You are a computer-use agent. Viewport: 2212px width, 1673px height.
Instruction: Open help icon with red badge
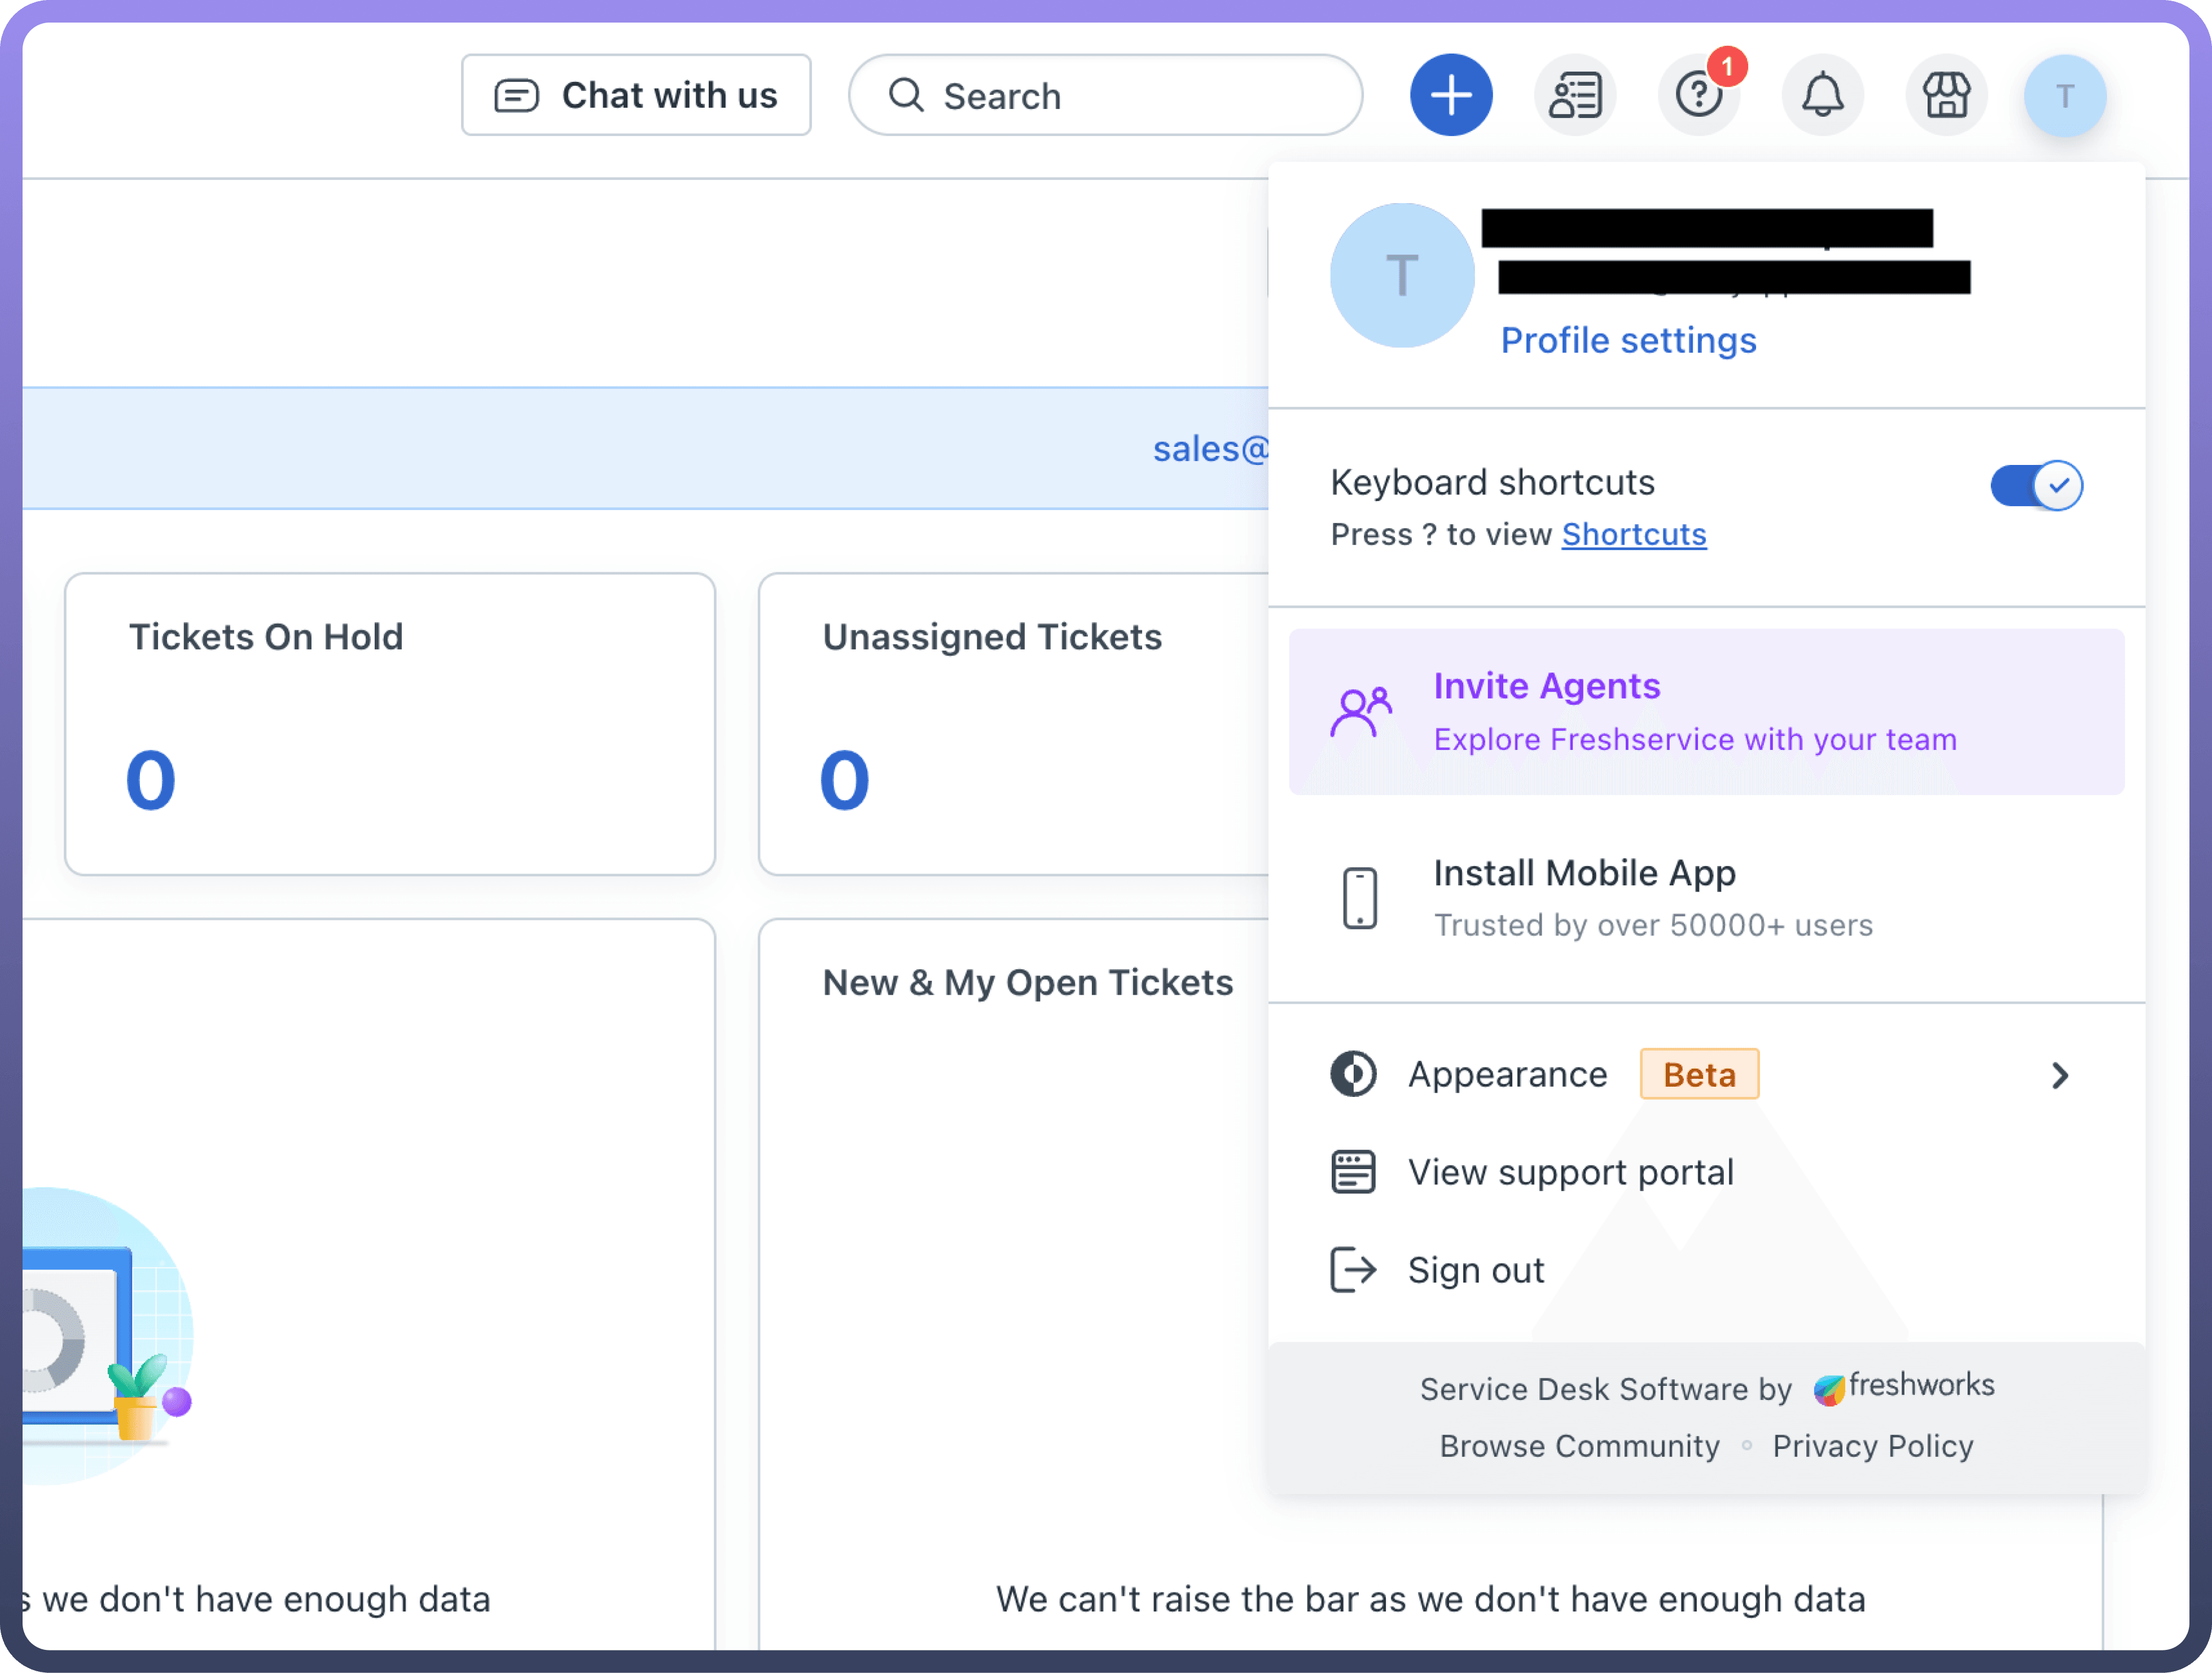(x=1699, y=96)
